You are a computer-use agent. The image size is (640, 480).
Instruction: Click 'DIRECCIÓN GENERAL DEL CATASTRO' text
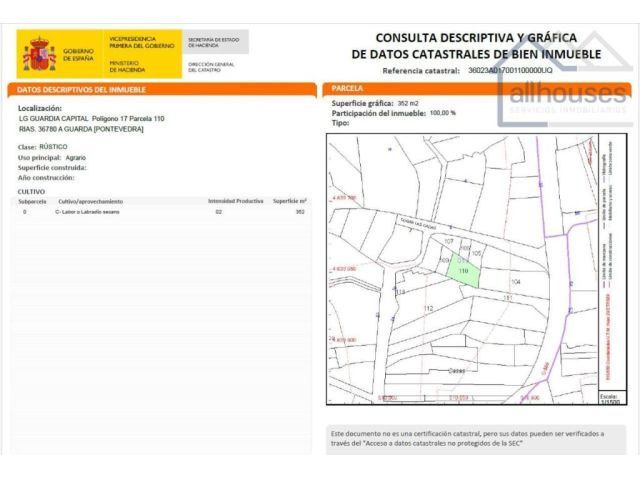click(x=211, y=67)
